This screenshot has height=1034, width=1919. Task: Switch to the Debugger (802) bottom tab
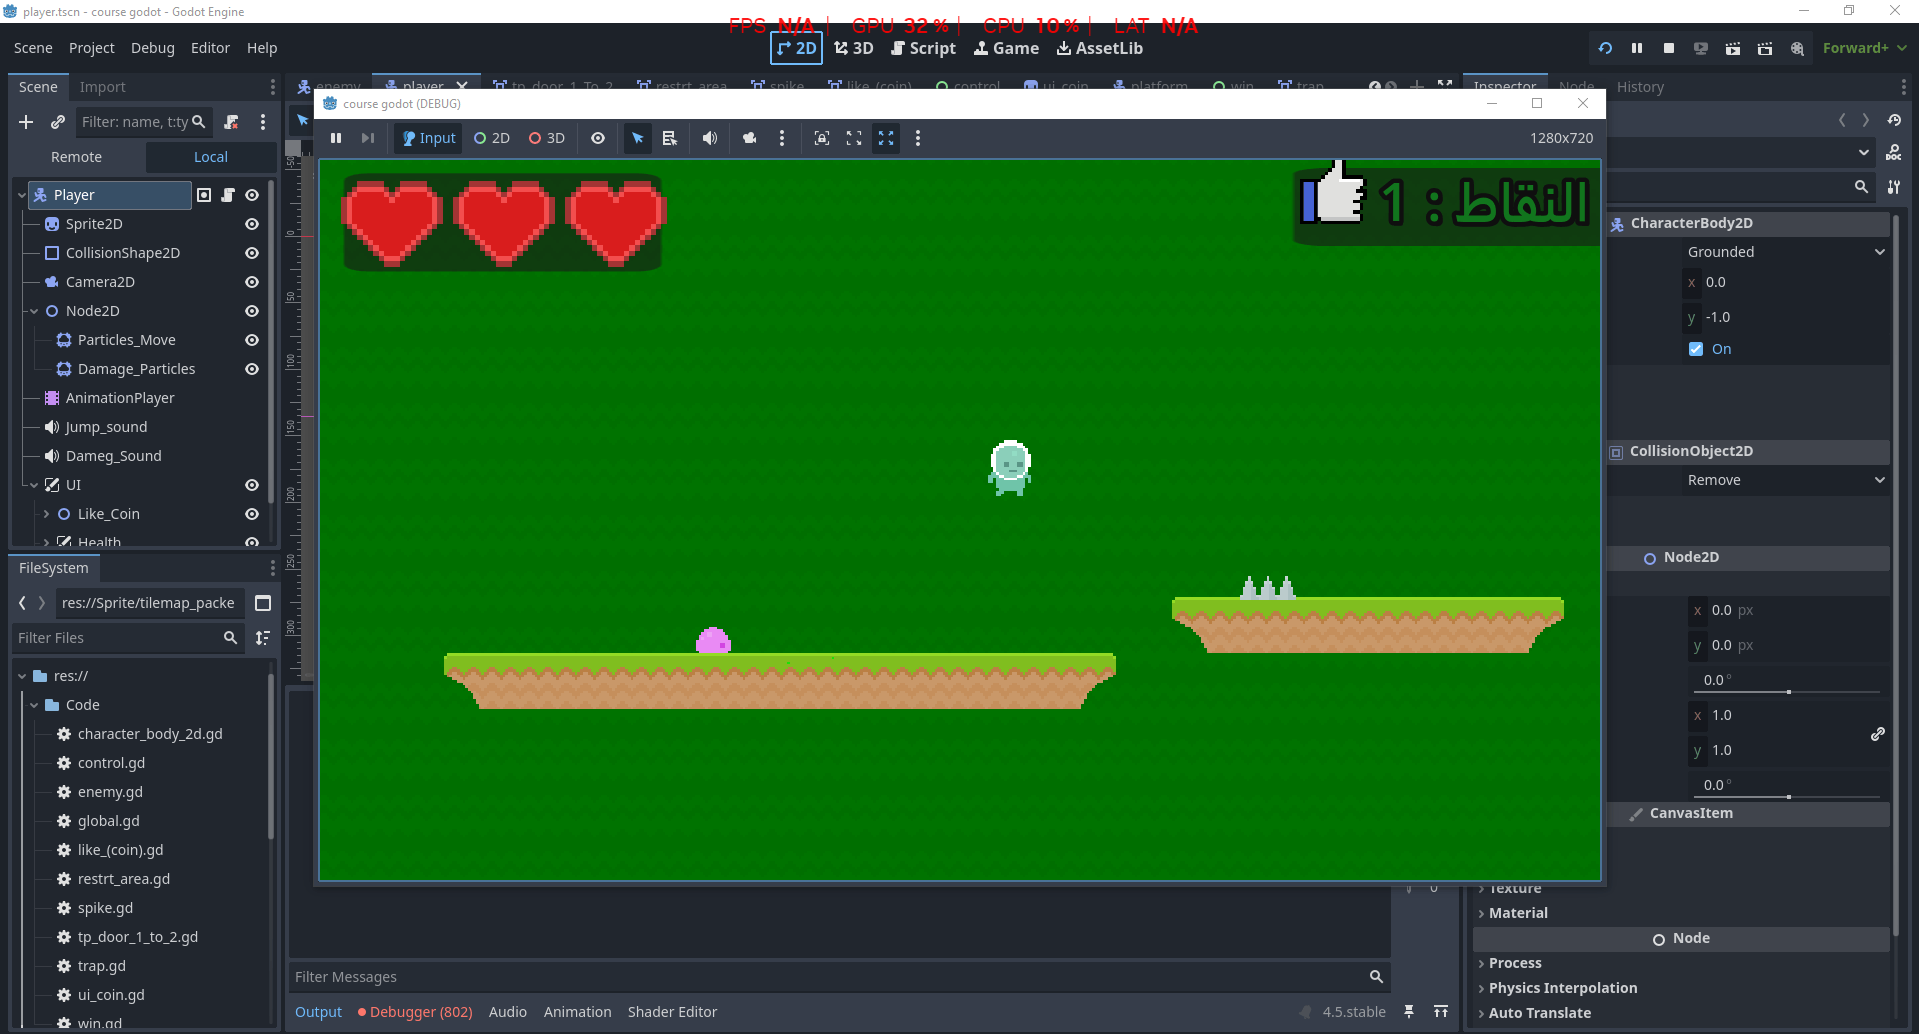(415, 1012)
